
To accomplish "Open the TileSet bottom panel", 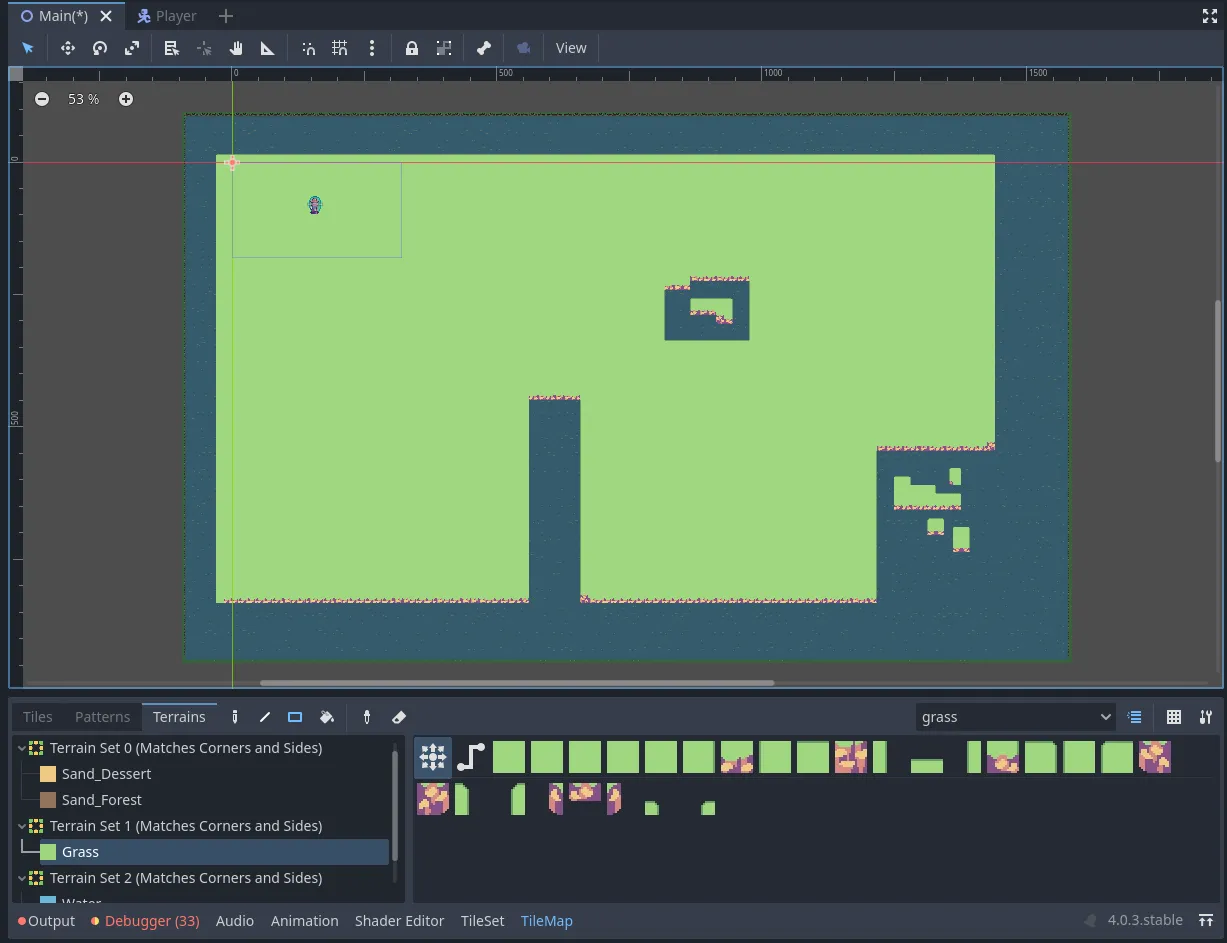I will point(482,921).
